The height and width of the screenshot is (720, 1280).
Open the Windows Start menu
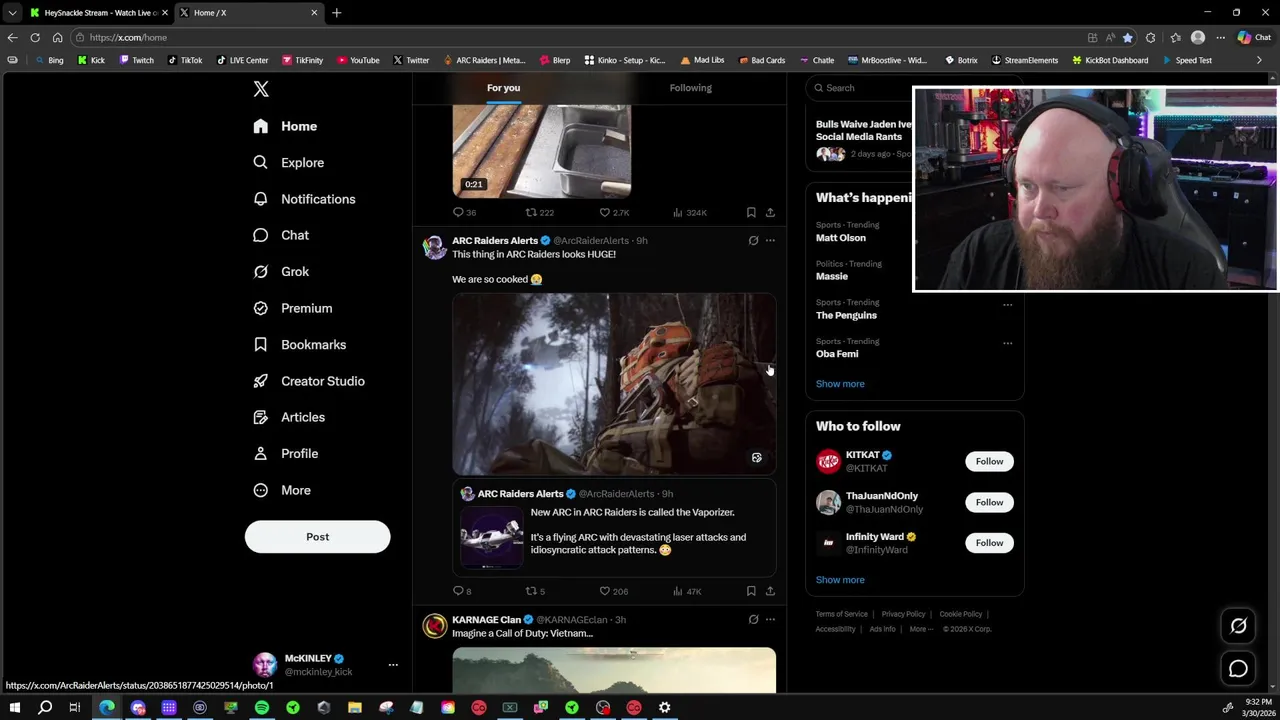[x=14, y=708]
